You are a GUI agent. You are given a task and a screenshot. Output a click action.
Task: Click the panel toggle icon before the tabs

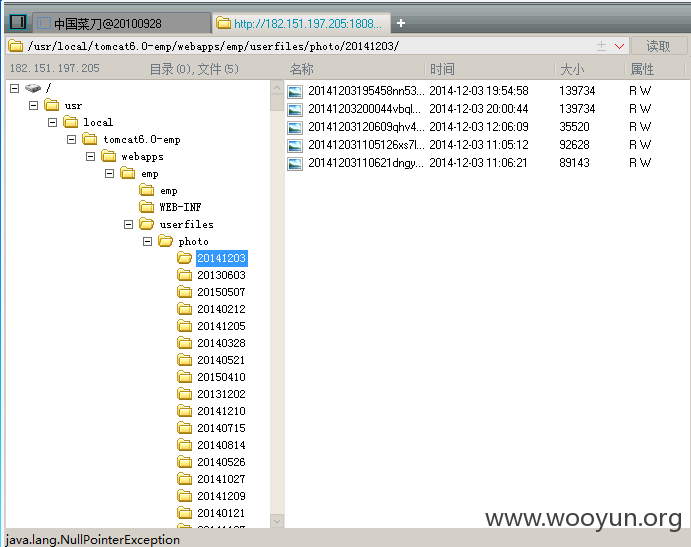18,22
